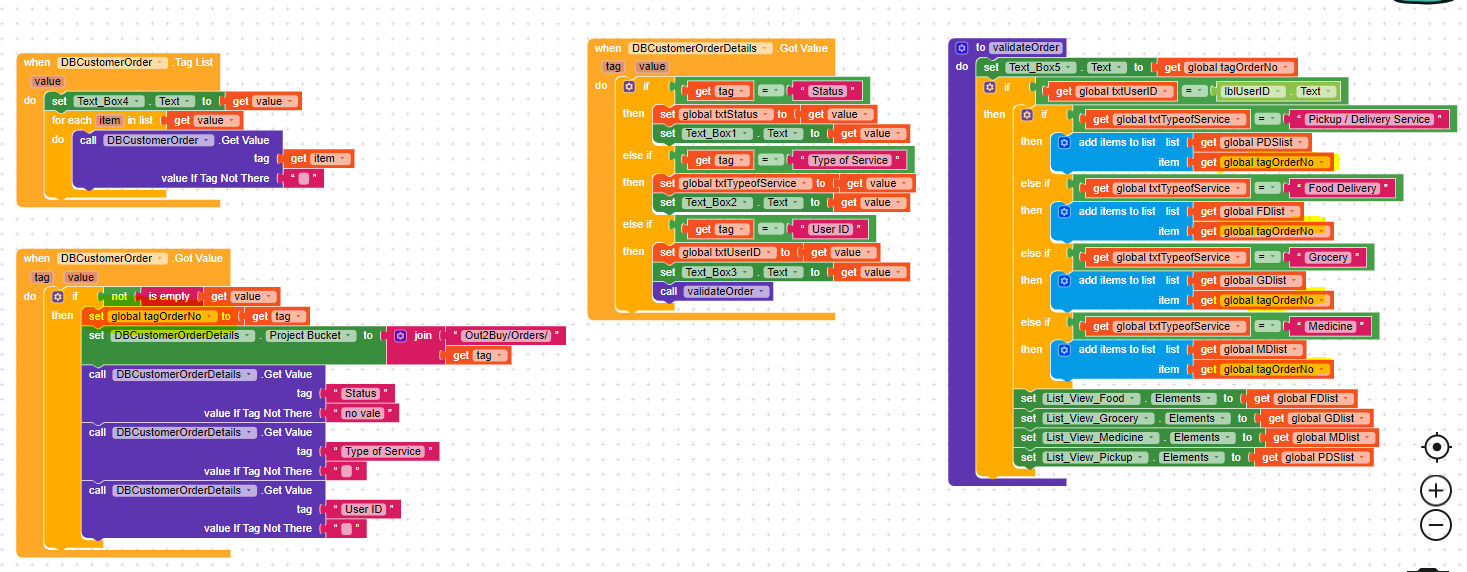Click the workspace center (crosshair) icon

(x=1436, y=447)
